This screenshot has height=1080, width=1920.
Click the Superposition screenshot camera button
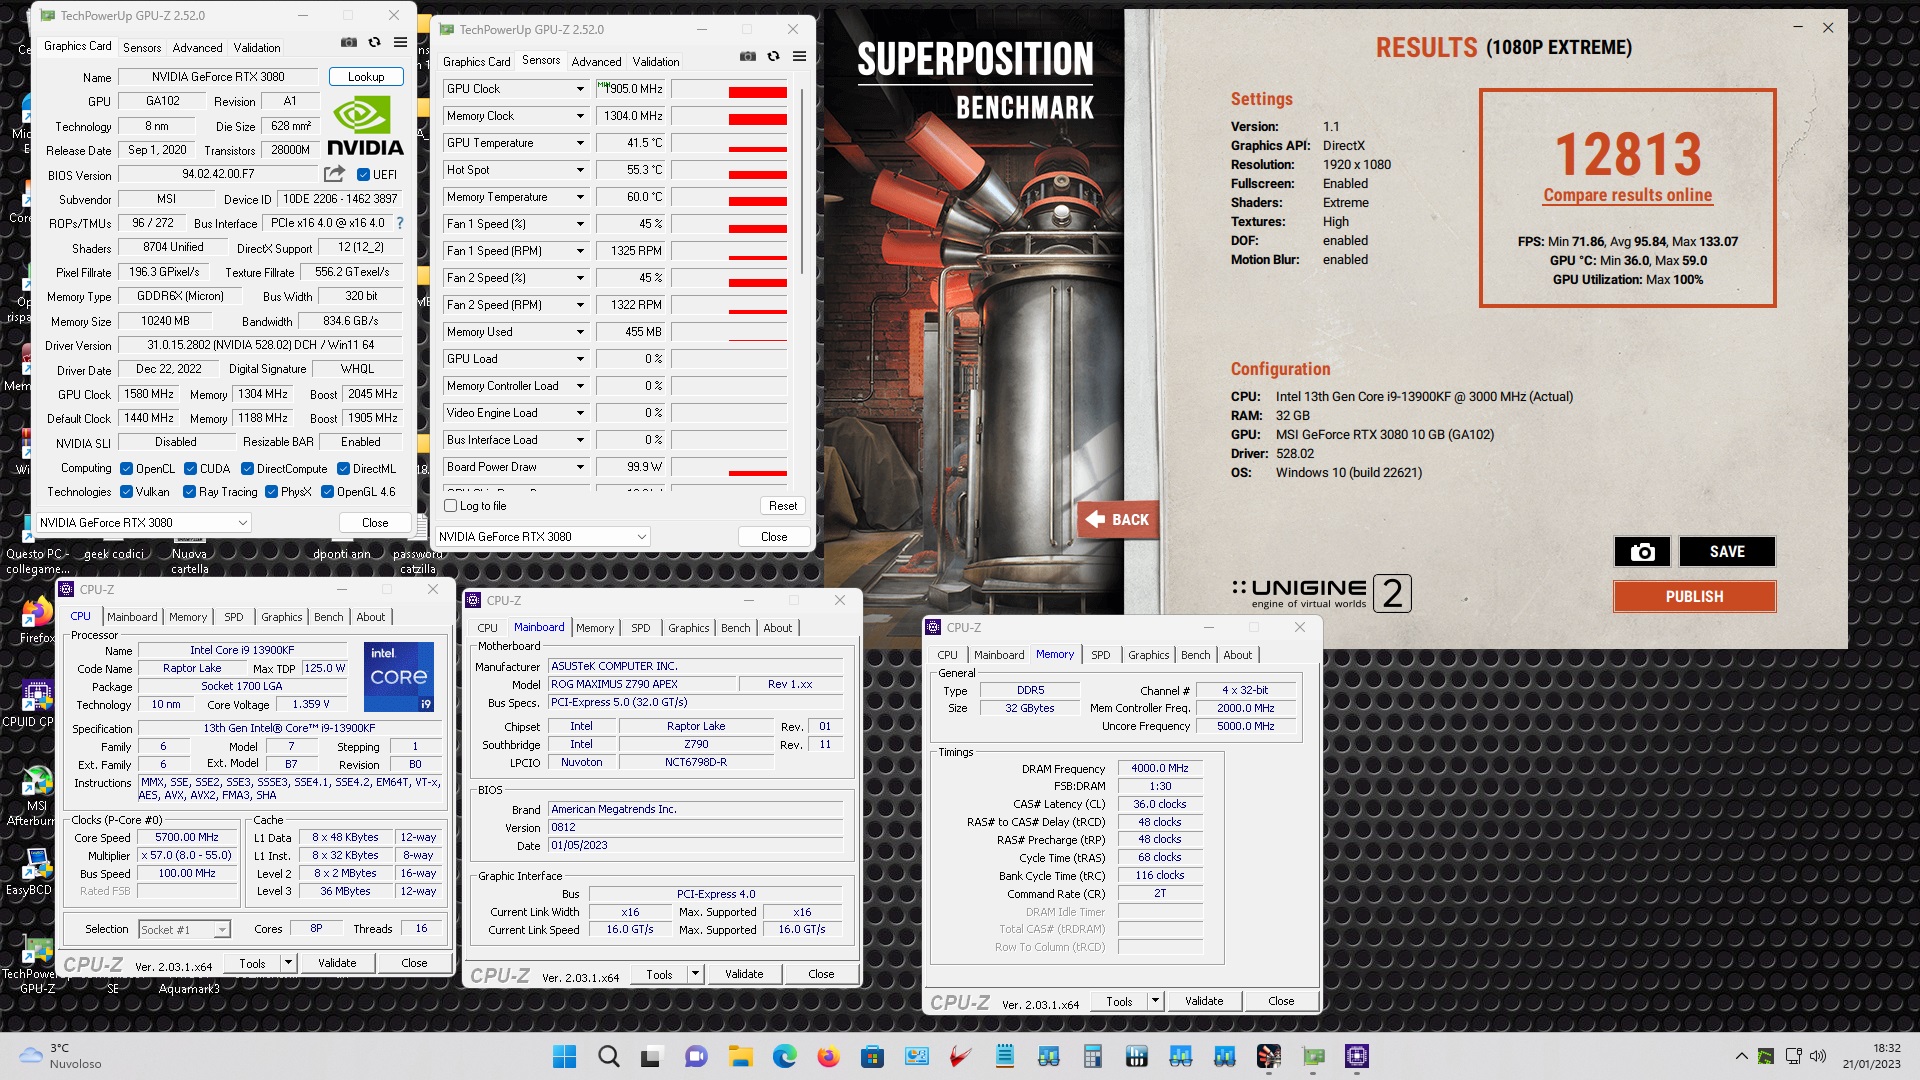(1642, 552)
